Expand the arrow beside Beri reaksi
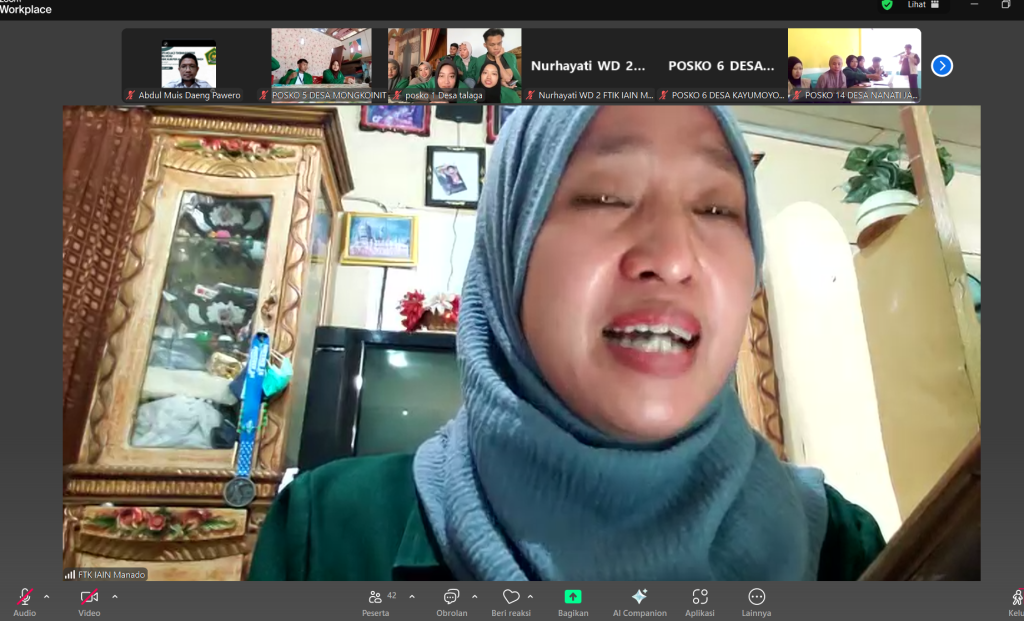Viewport: 1024px width, 621px height. pos(530,597)
